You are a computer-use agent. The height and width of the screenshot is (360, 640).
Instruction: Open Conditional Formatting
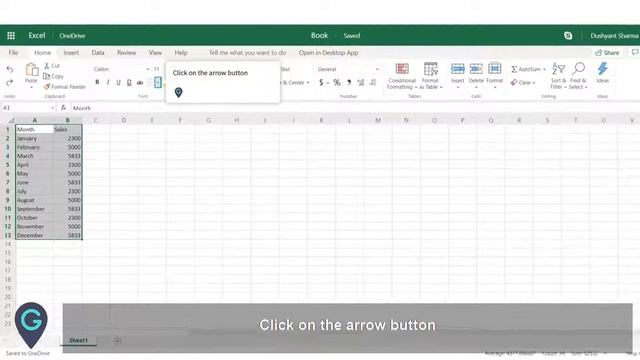pos(402,76)
